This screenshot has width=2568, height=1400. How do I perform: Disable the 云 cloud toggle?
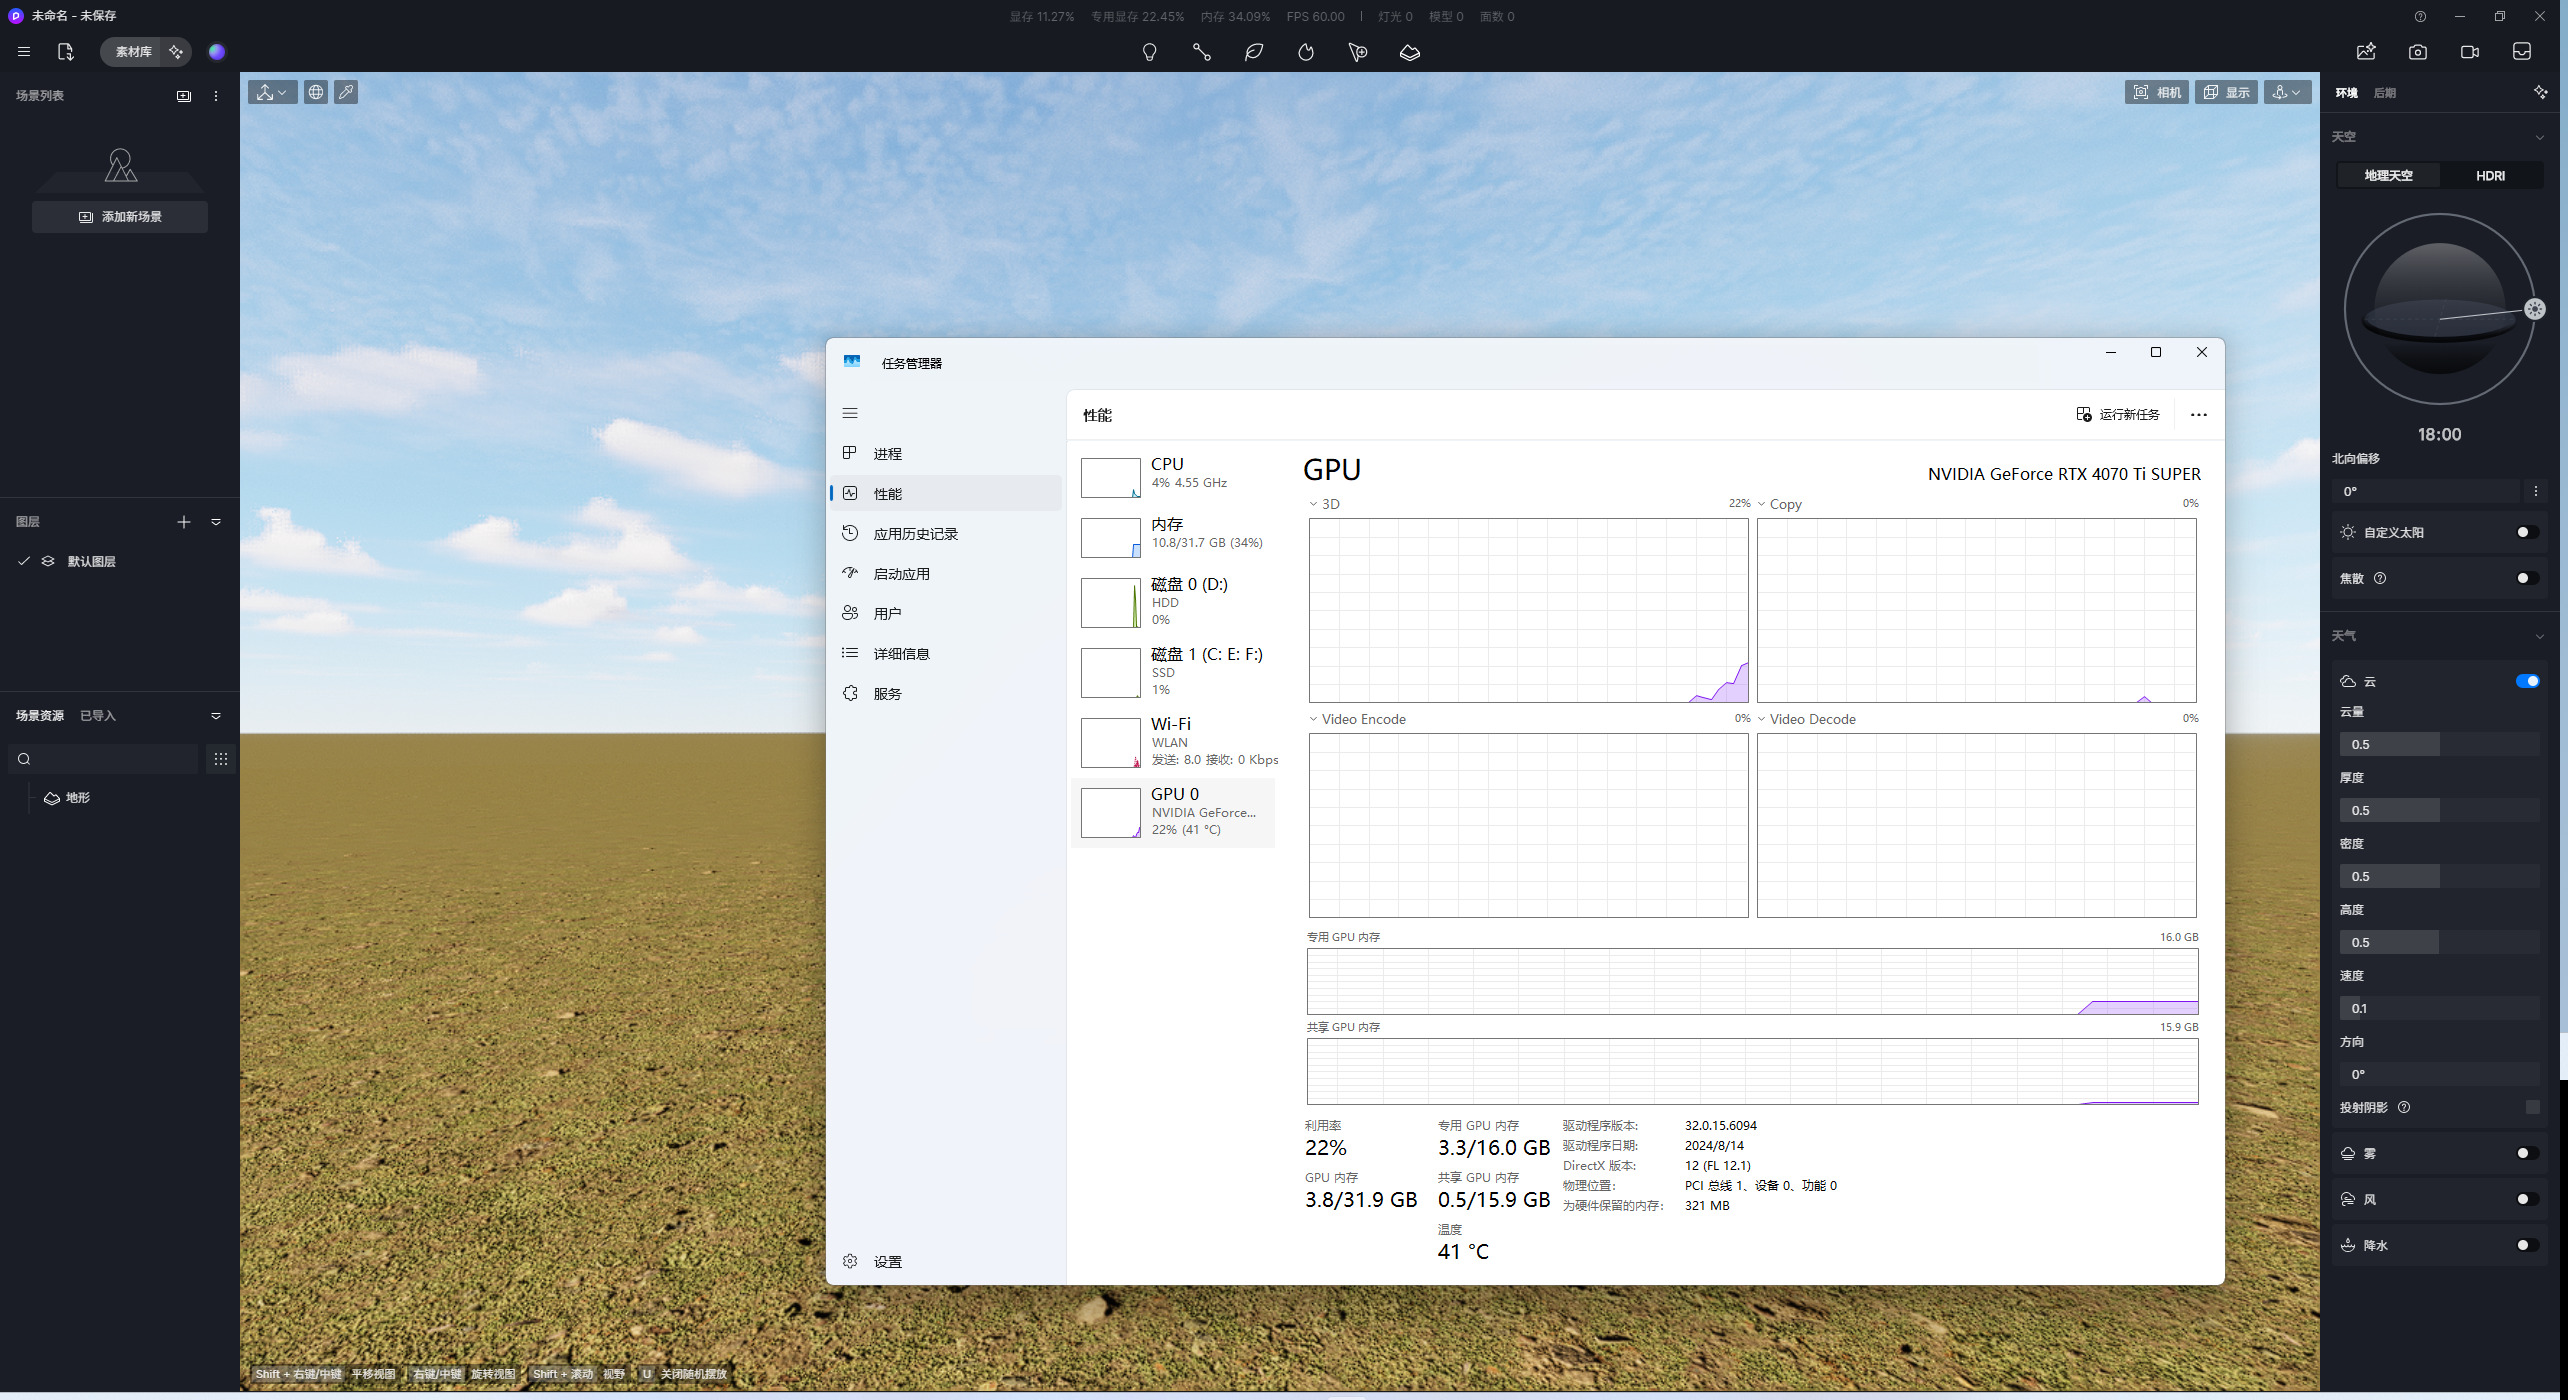pyautogui.click(x=2527, y=681)
